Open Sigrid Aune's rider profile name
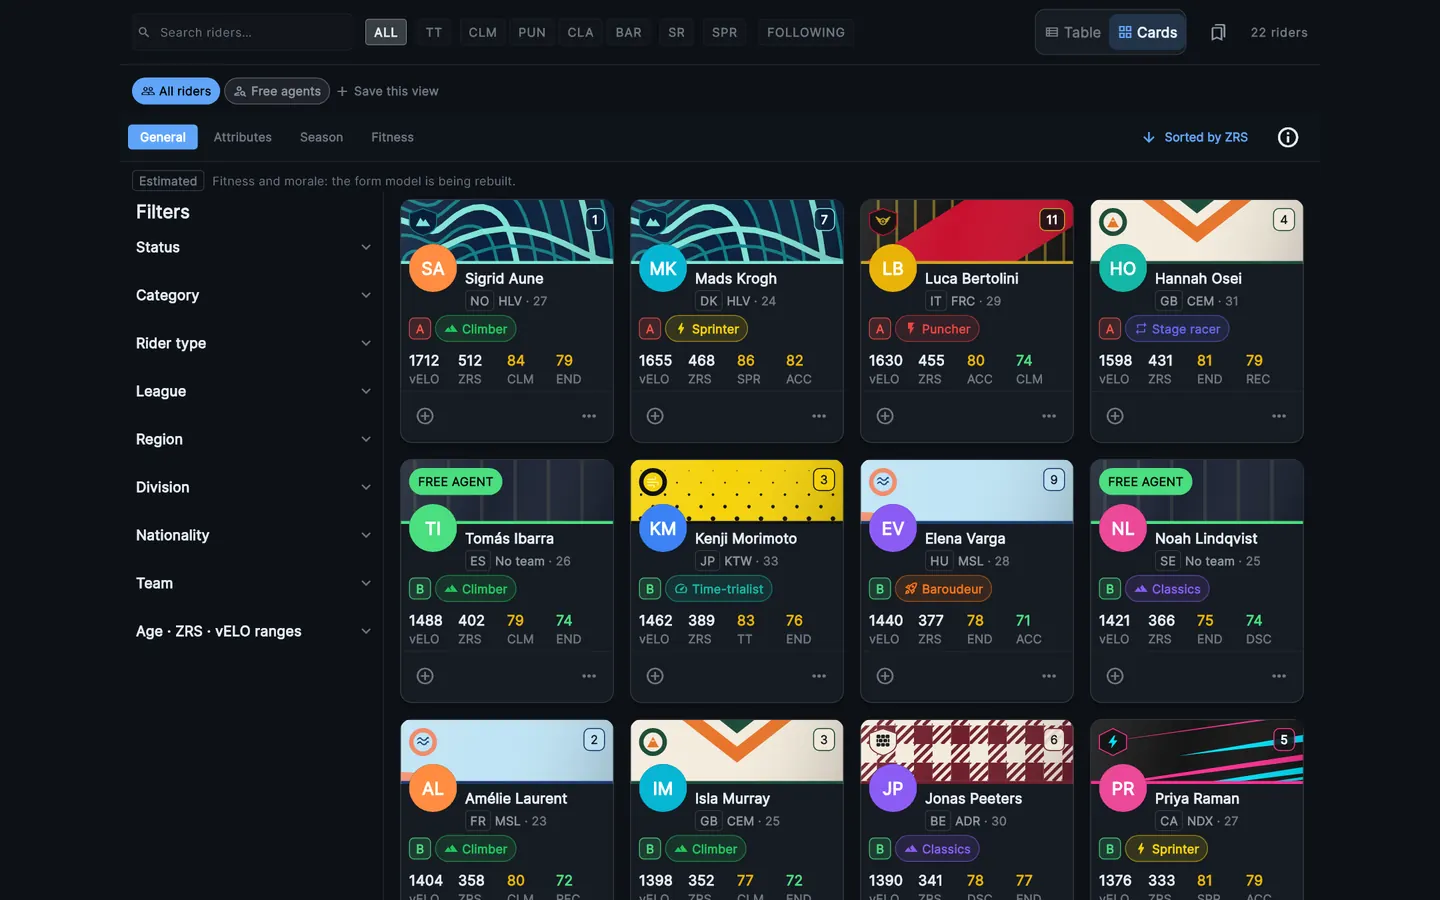Screen dimensions: 1440x900 pyautogui.click(x=504, y=278)
